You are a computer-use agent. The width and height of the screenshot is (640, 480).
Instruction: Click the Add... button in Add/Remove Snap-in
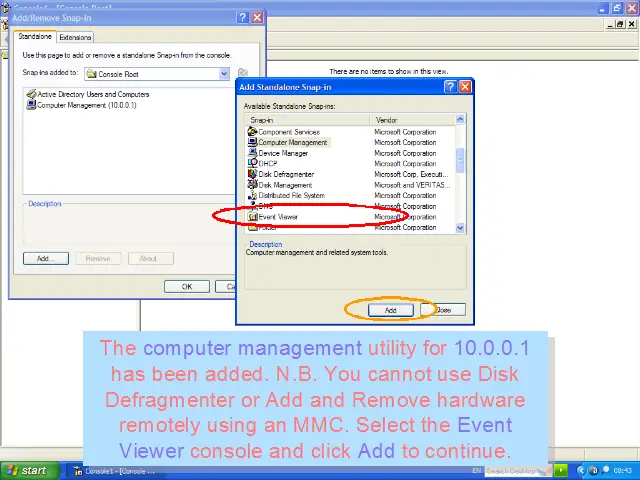click(45, 259)
